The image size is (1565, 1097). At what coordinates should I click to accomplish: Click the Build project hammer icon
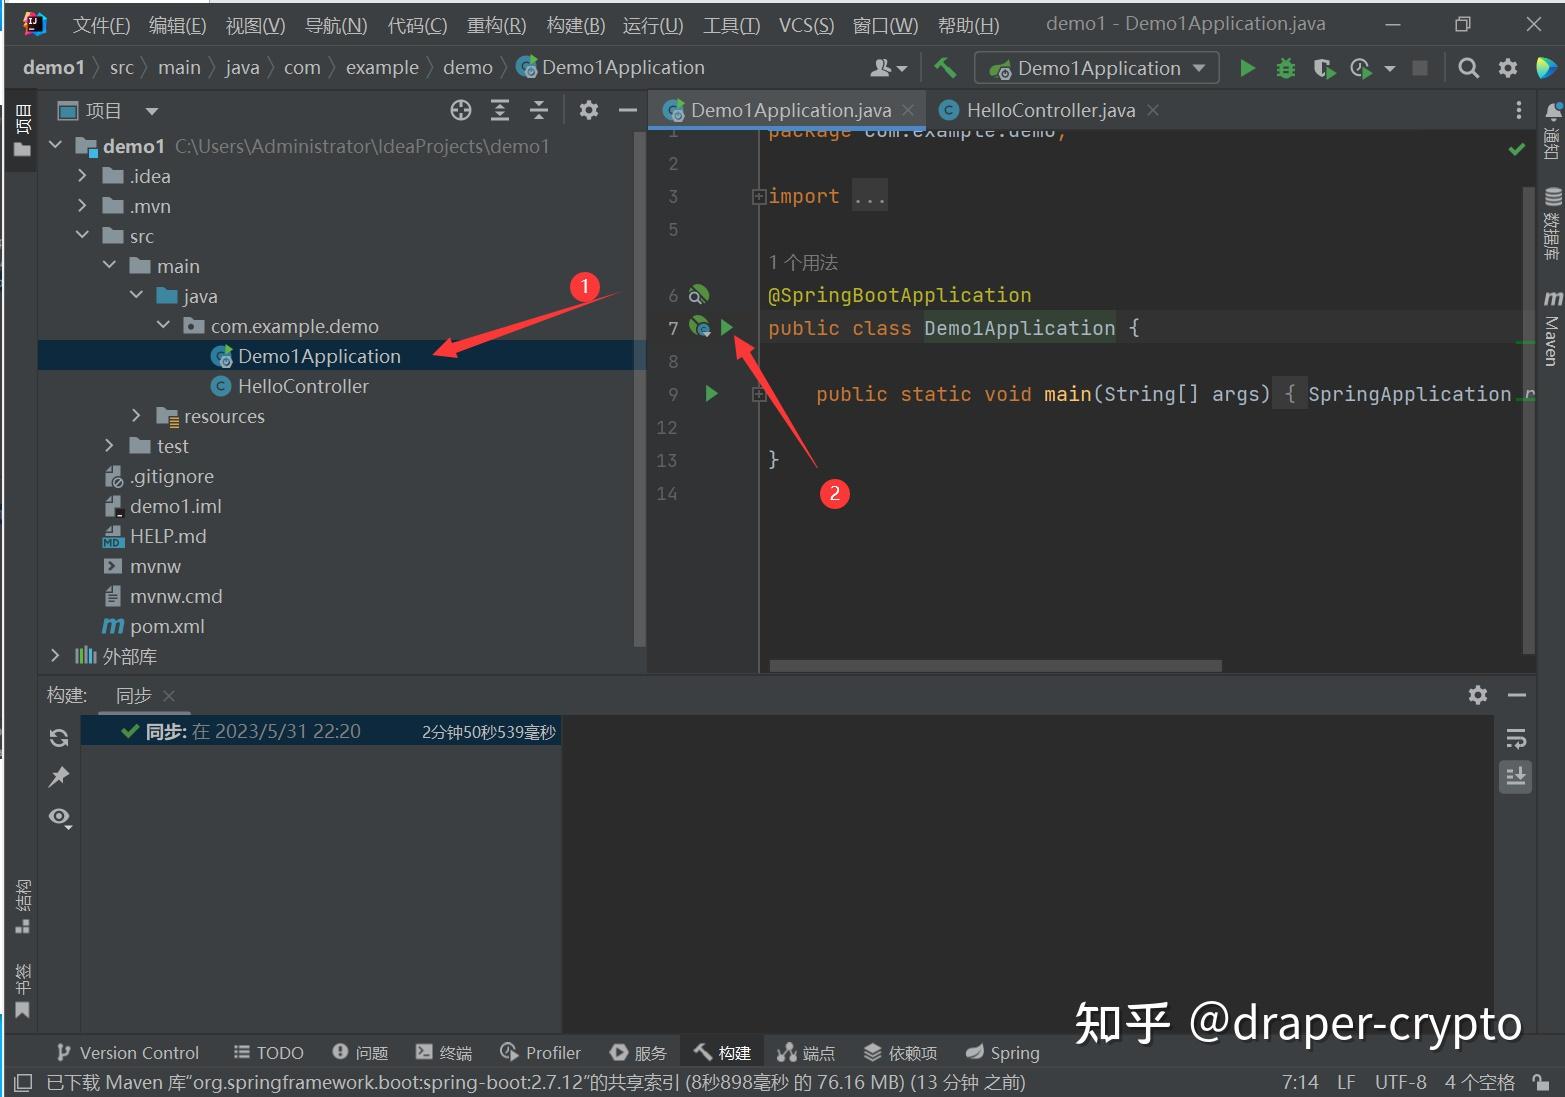coord(945,68)
